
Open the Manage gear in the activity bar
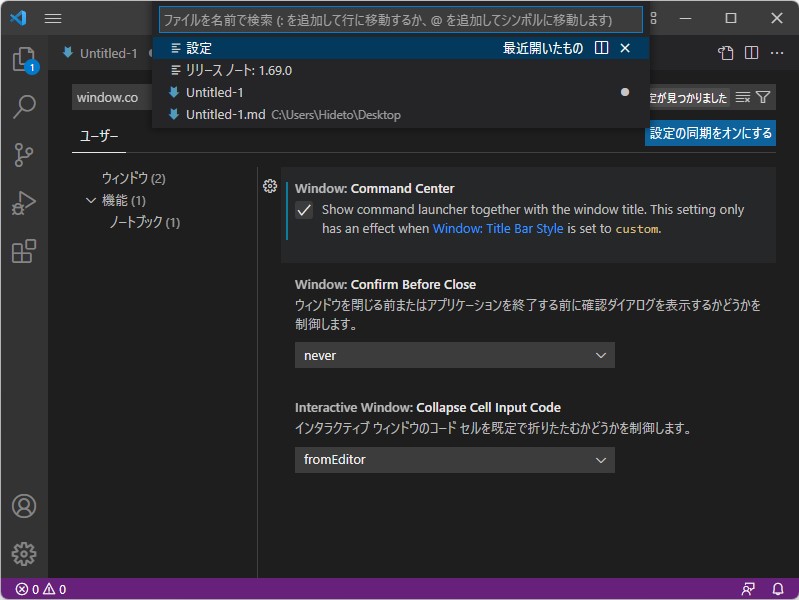[x=24, y=554]
